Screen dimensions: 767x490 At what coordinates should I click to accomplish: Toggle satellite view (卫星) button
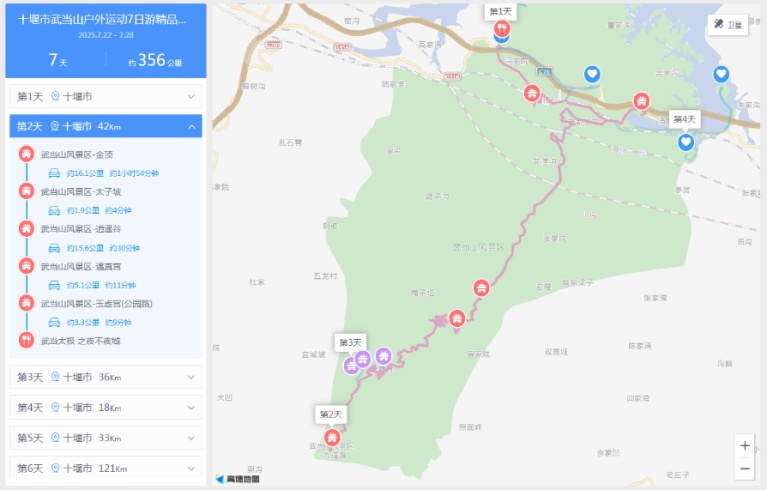pyautogui.click(x=727, y=24)
